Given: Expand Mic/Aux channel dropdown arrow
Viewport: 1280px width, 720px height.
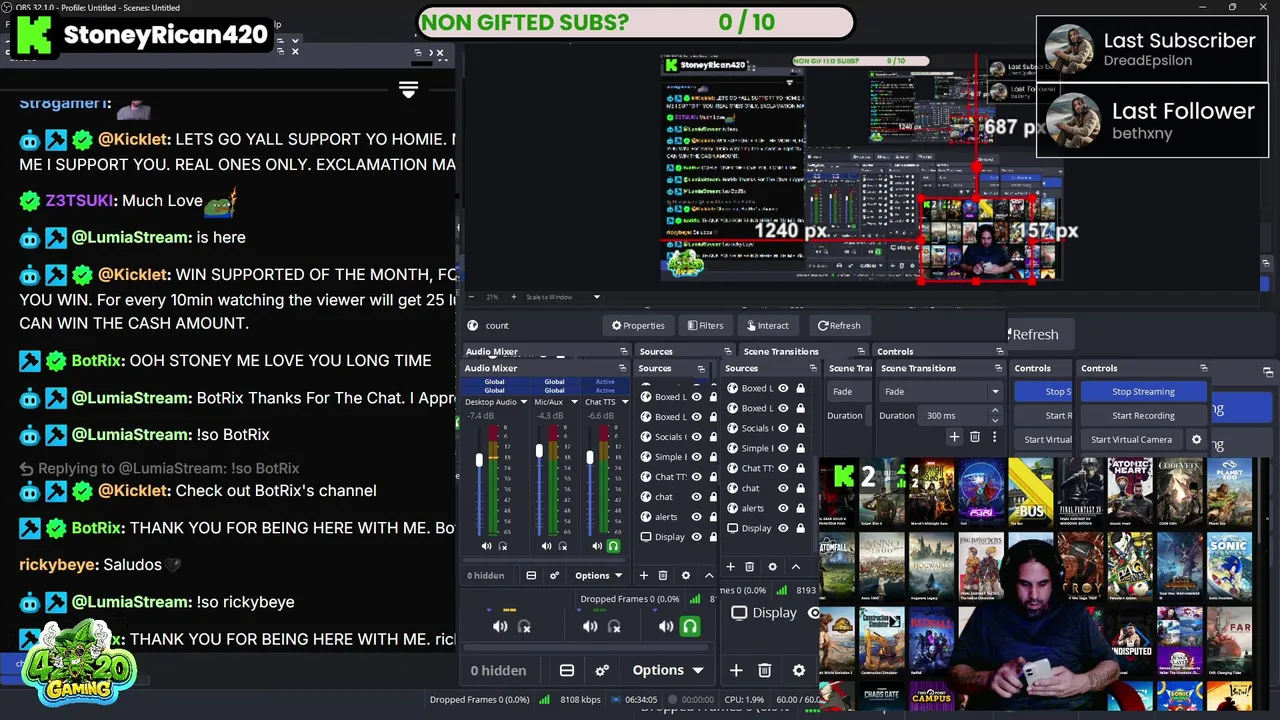Looking at the screenshot, I should pyautogui.click(x=574, y=402).
